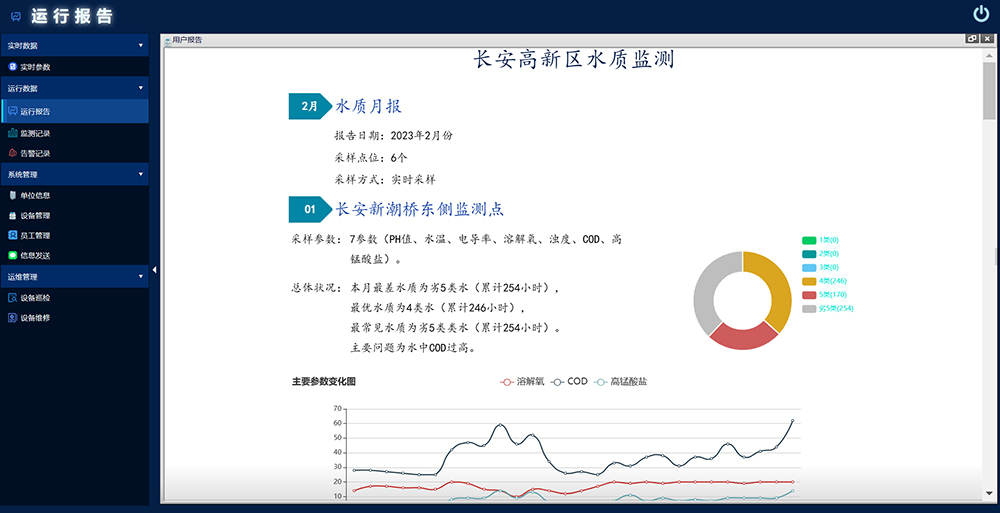This screenshot has width=1000, height=513.
Task: Click the 2月 month badge
Action: click(x=310, y=107)
